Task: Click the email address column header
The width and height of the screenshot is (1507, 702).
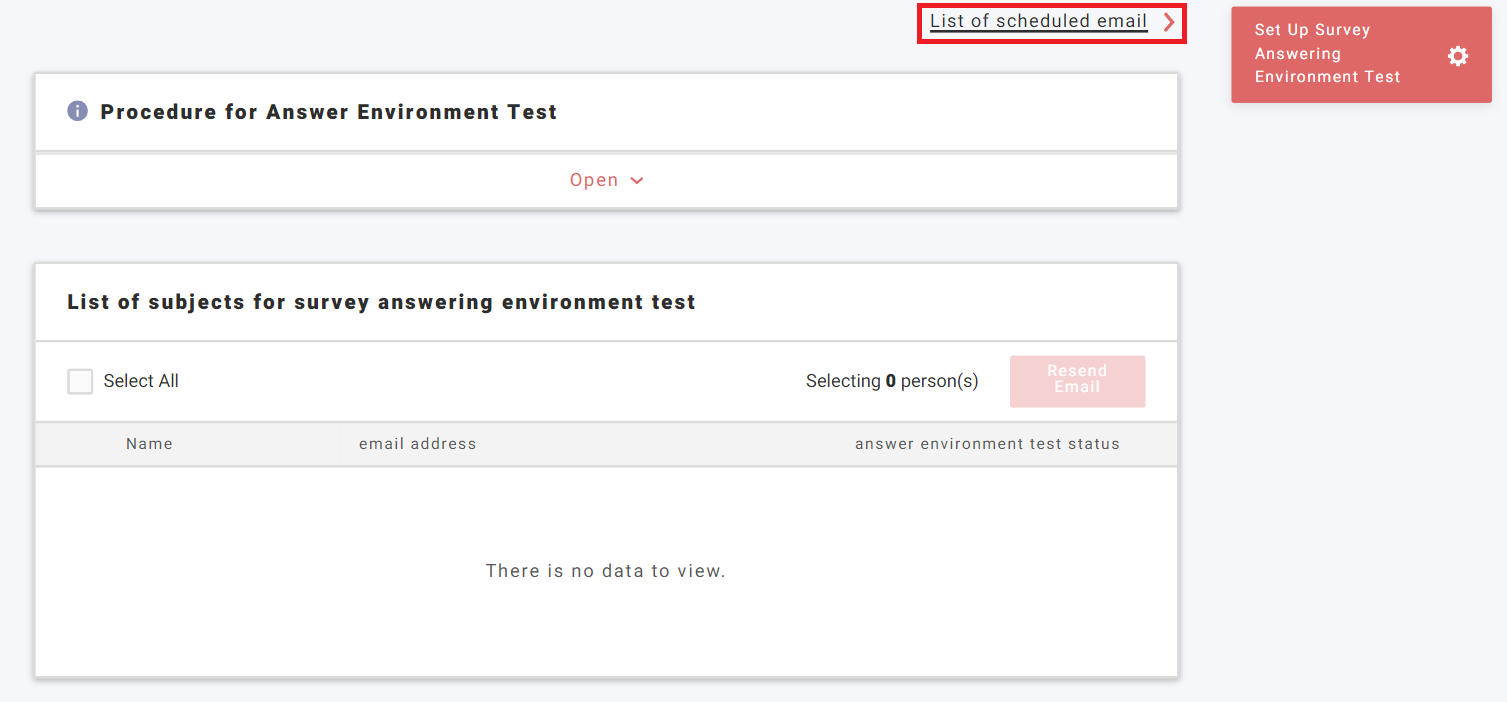Action: tap(418, 443)
